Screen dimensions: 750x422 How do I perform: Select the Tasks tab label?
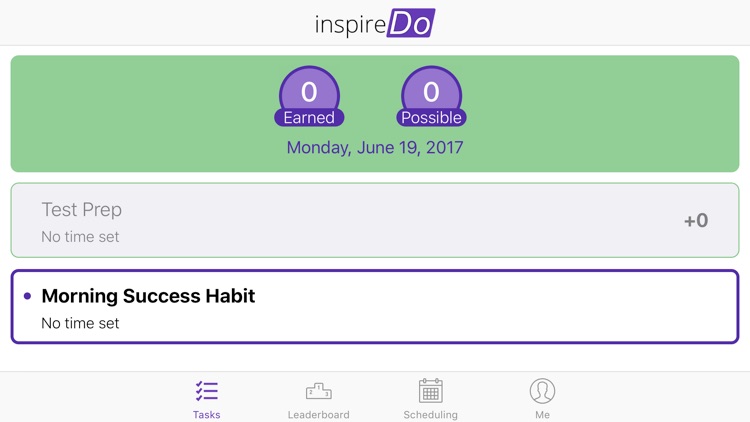point(207,414)
